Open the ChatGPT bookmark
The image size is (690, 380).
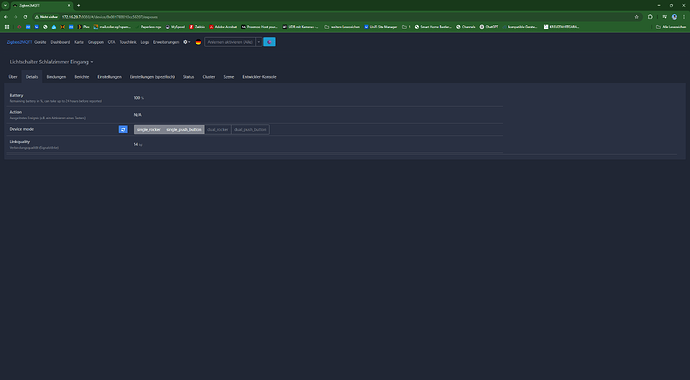pyautogui.click(x=489, y=27)
